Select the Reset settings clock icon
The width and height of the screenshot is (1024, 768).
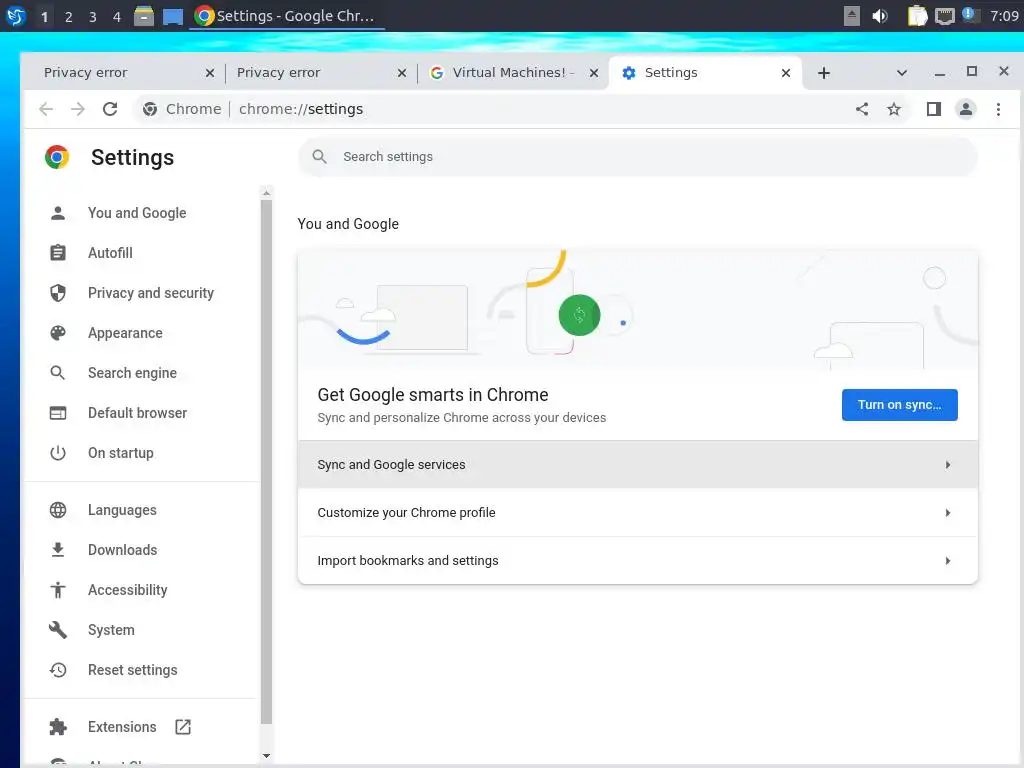57,670
